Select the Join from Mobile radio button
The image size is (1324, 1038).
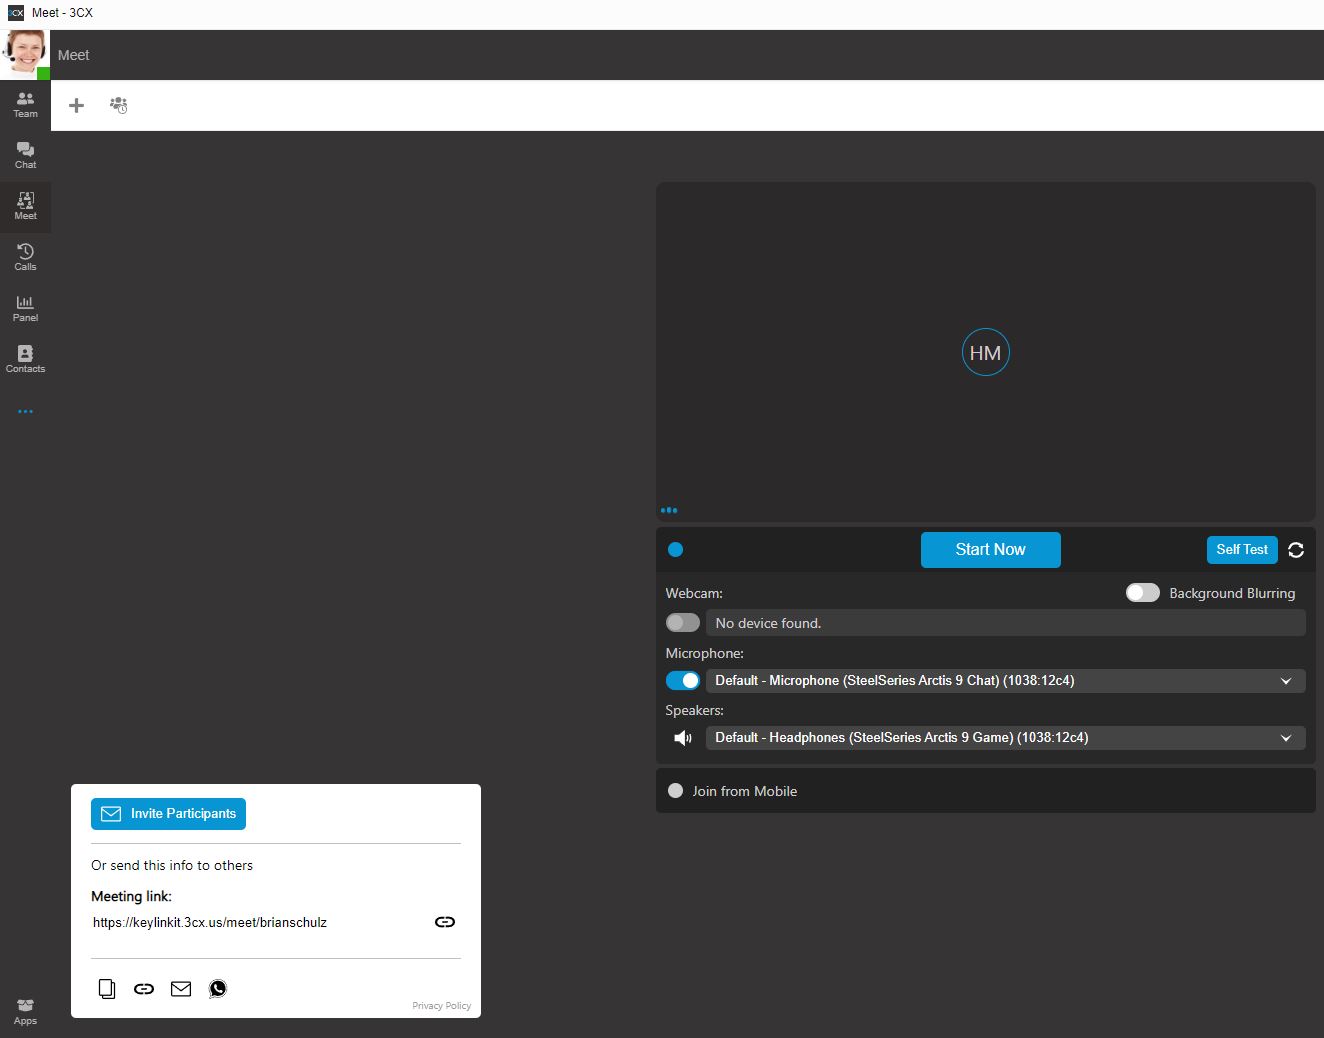(675, 791)
